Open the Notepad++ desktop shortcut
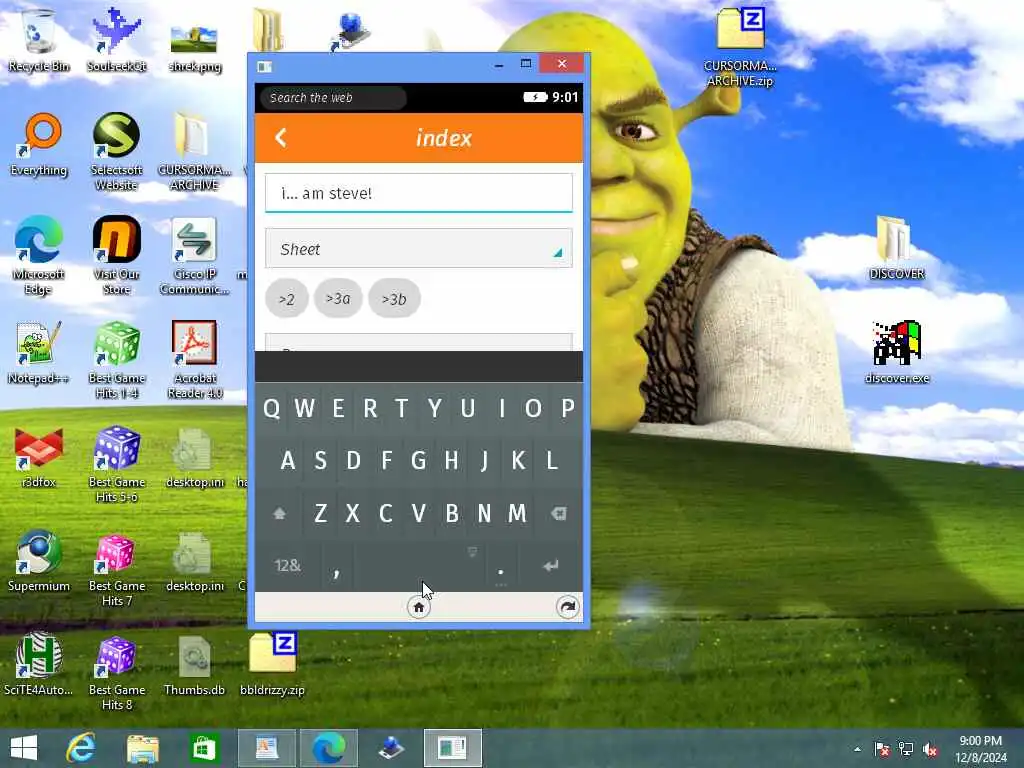Image resolution: width=1024 pixels, height=768 pixels. pyautogui.click(x=39, y=353)
